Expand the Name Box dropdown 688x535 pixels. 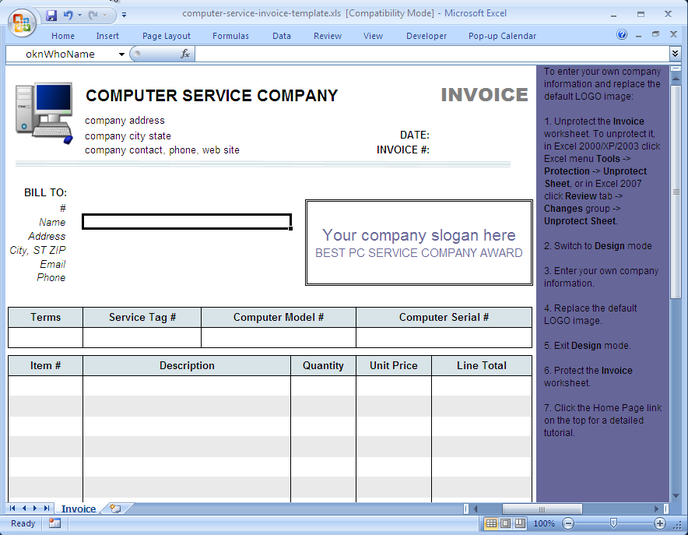(122, 54)
